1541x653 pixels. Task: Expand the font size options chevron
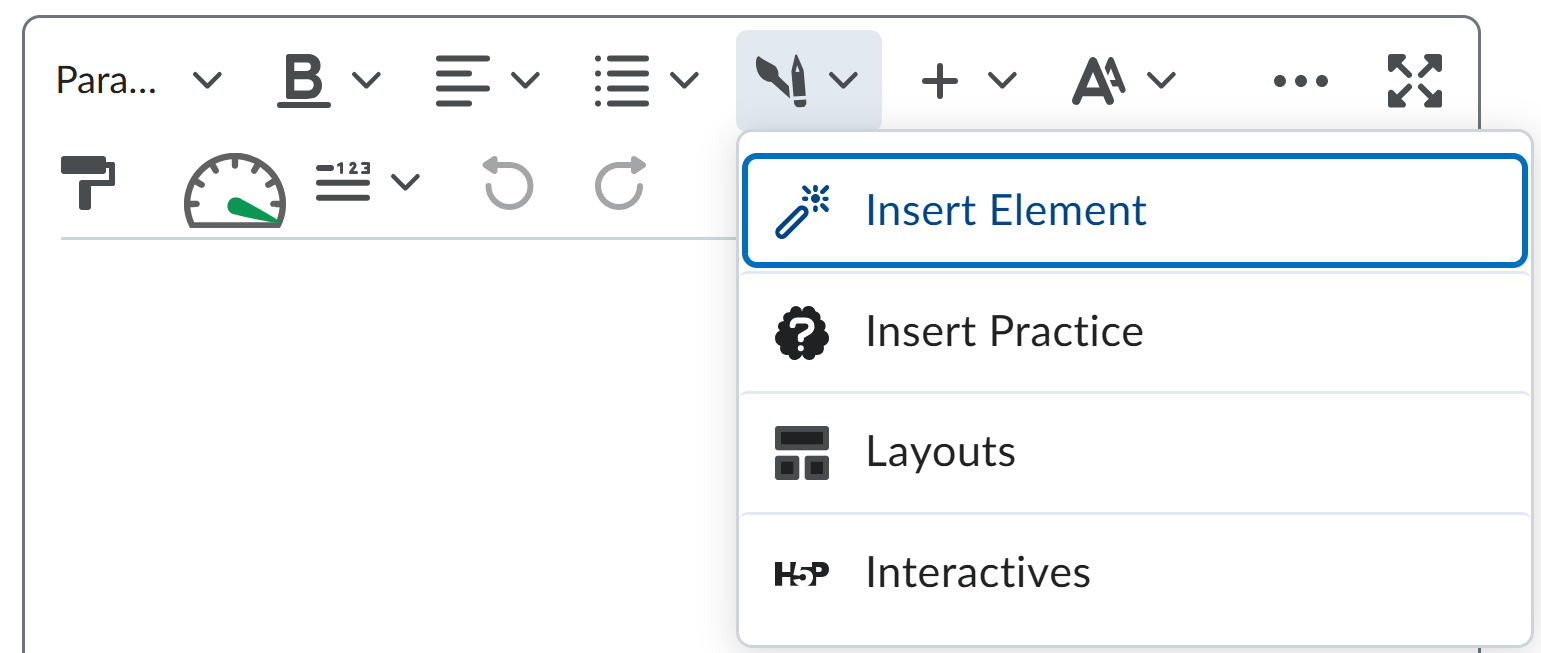[1161, 80]
